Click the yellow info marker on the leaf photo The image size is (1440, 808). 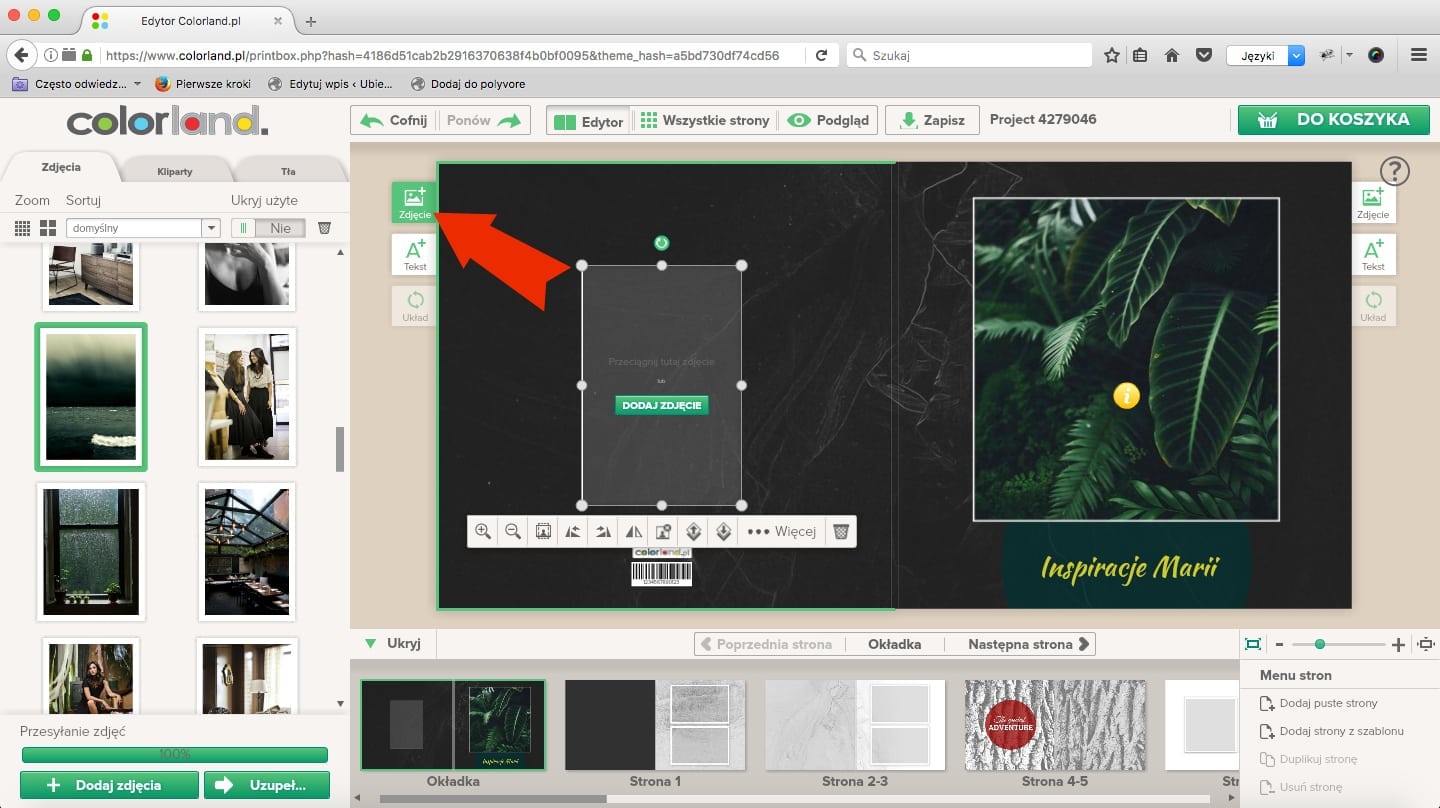pyautogui.click(x=1126, y=396)
